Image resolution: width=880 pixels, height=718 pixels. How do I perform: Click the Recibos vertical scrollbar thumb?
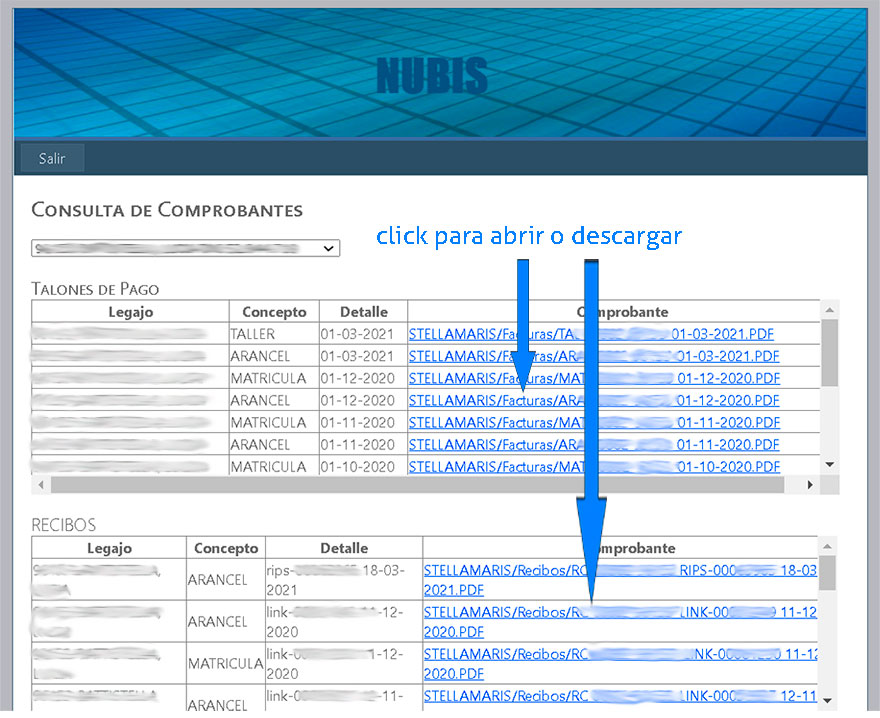click(827, 573)
